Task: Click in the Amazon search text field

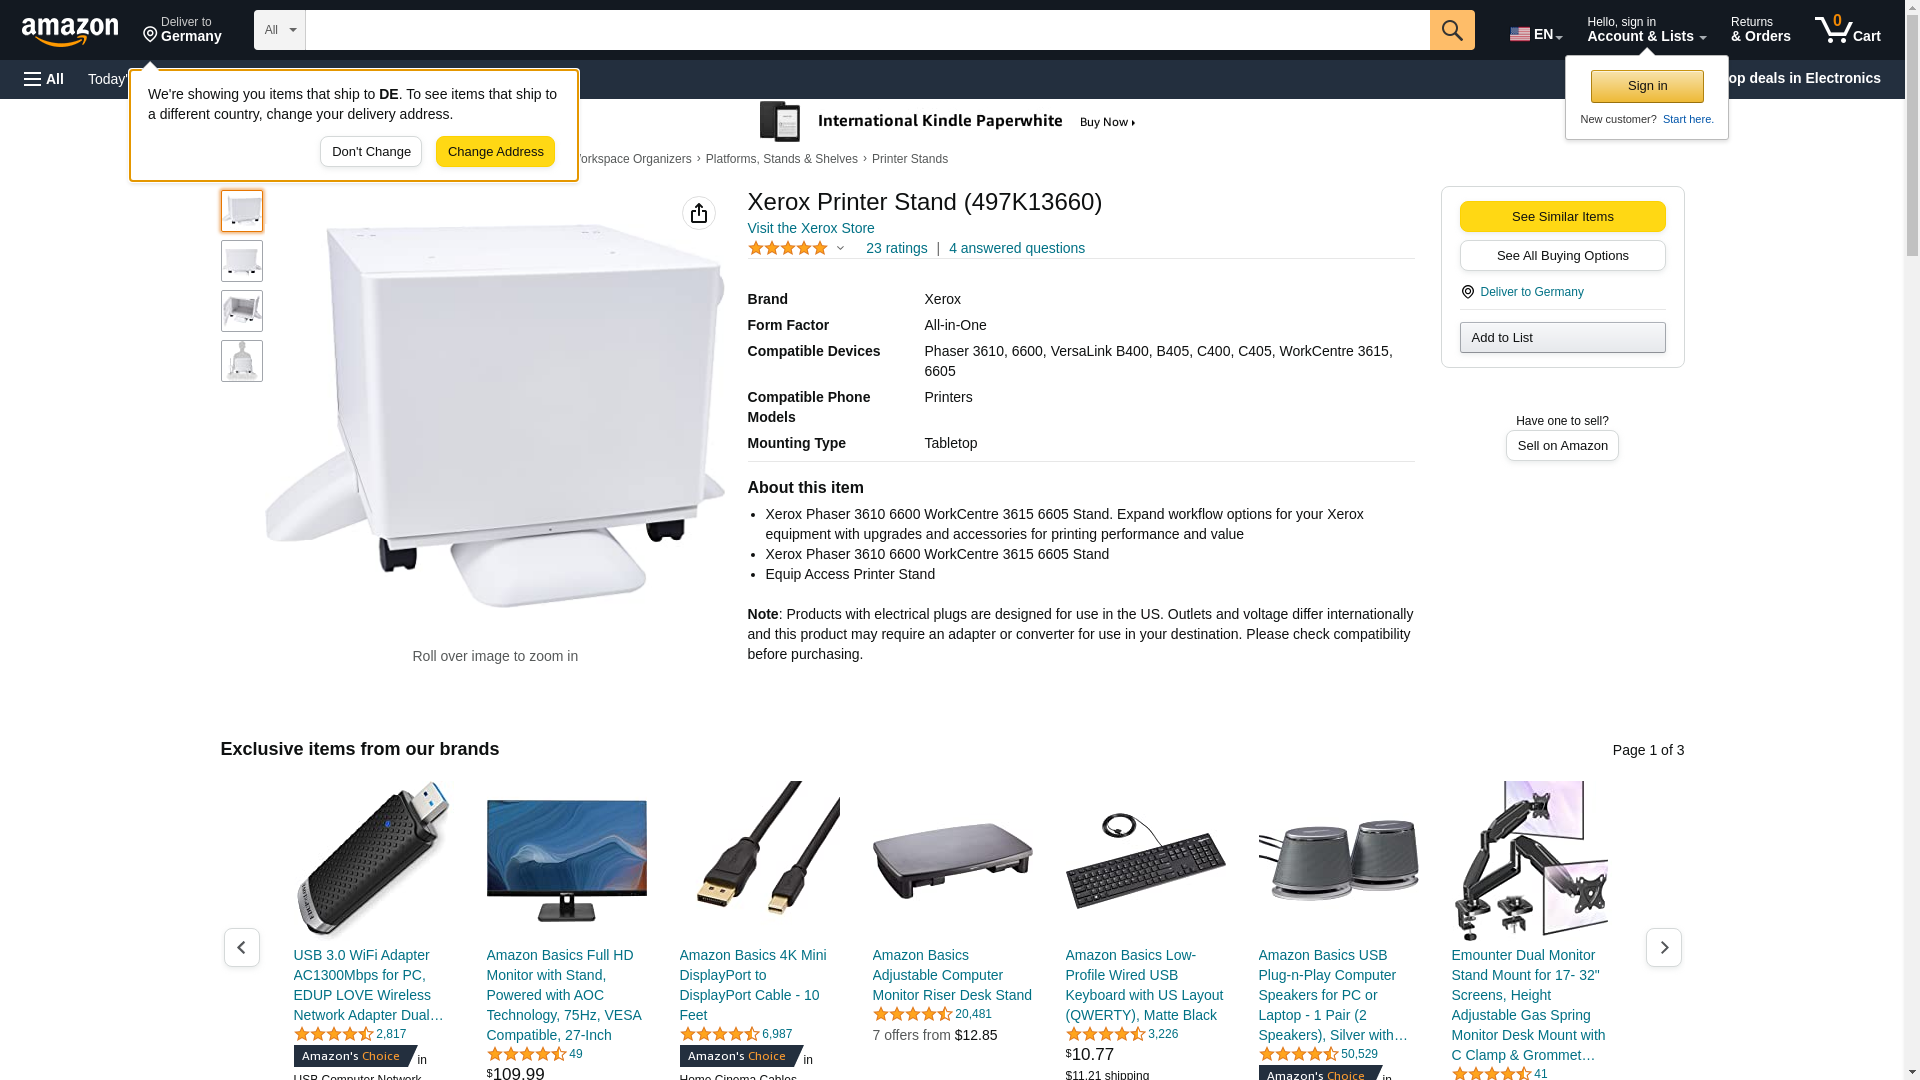Action: 867,30
